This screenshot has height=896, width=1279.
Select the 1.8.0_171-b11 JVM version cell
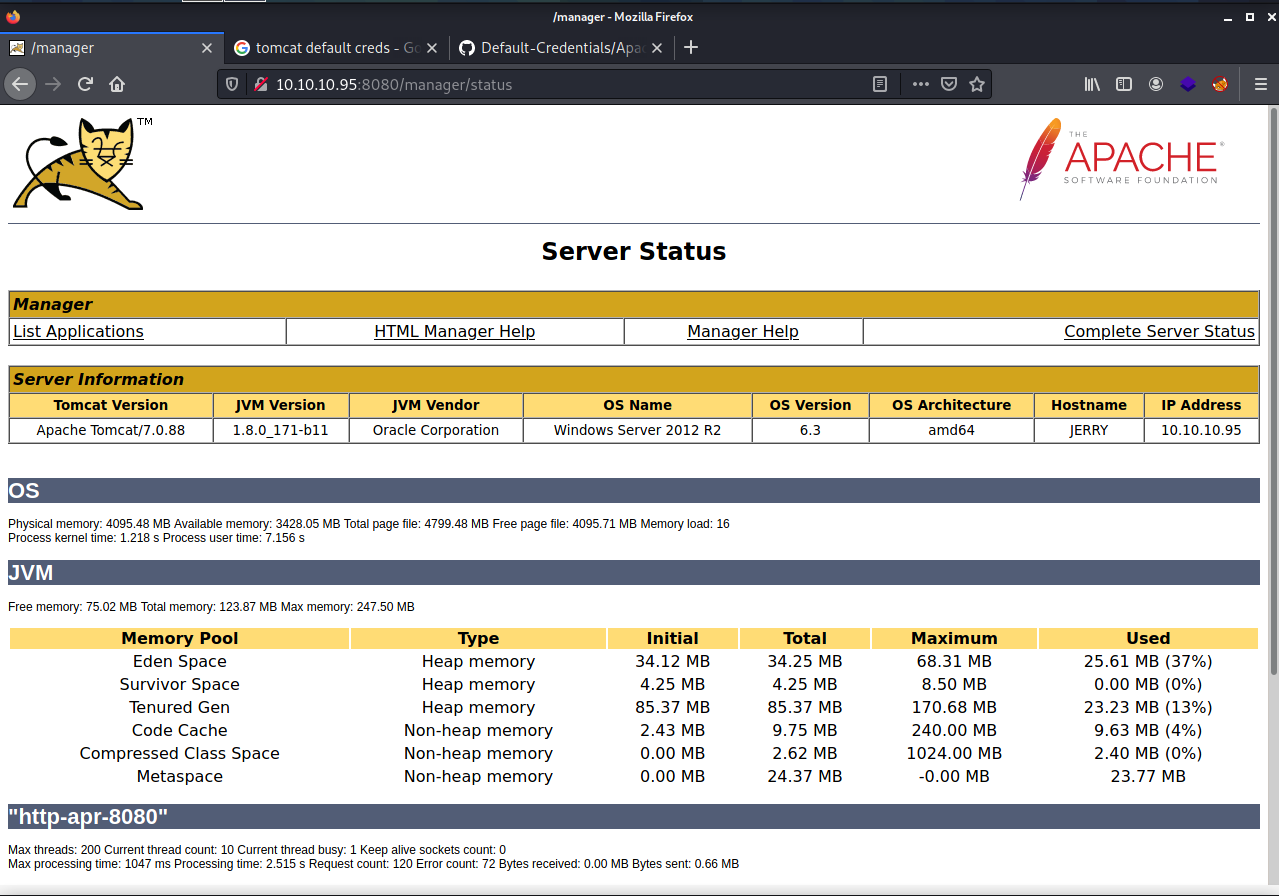(281, 430)
